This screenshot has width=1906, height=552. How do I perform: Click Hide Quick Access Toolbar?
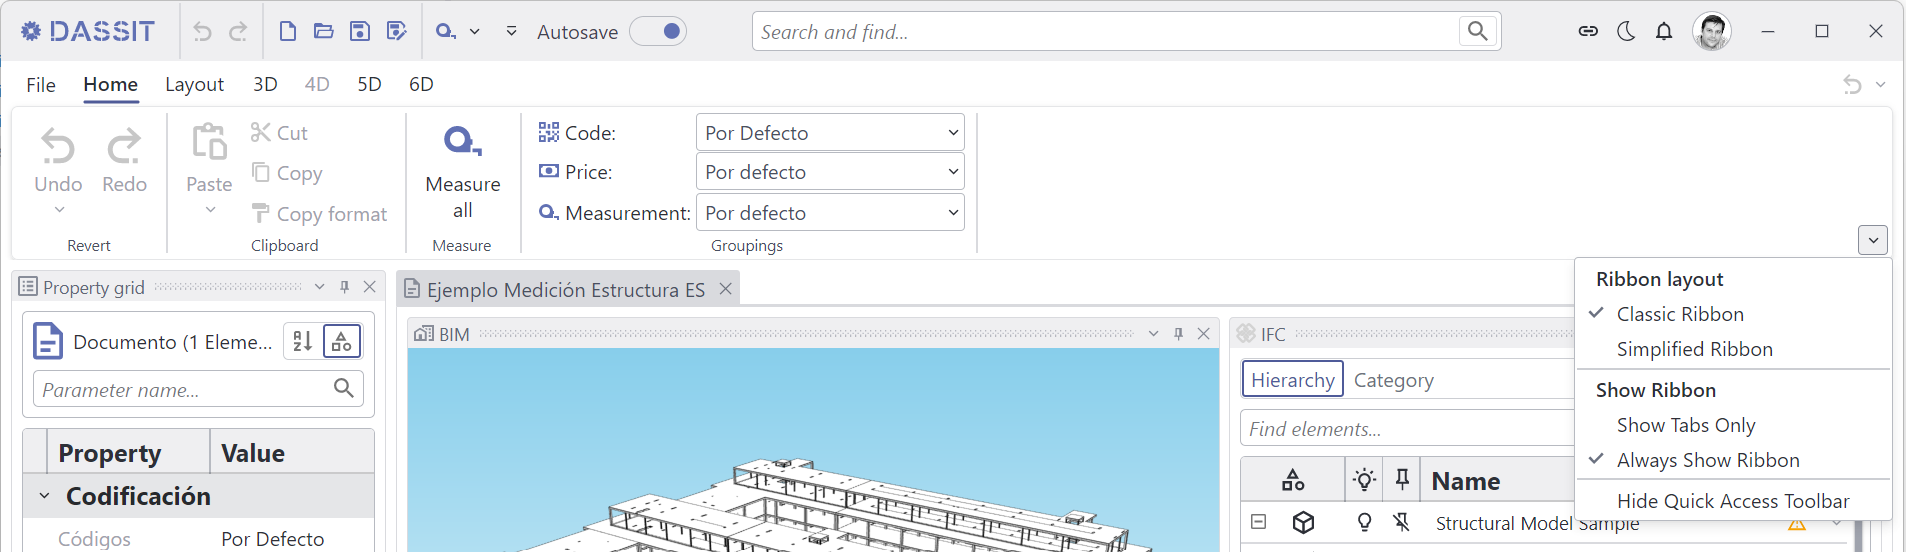click(1733, 501)
